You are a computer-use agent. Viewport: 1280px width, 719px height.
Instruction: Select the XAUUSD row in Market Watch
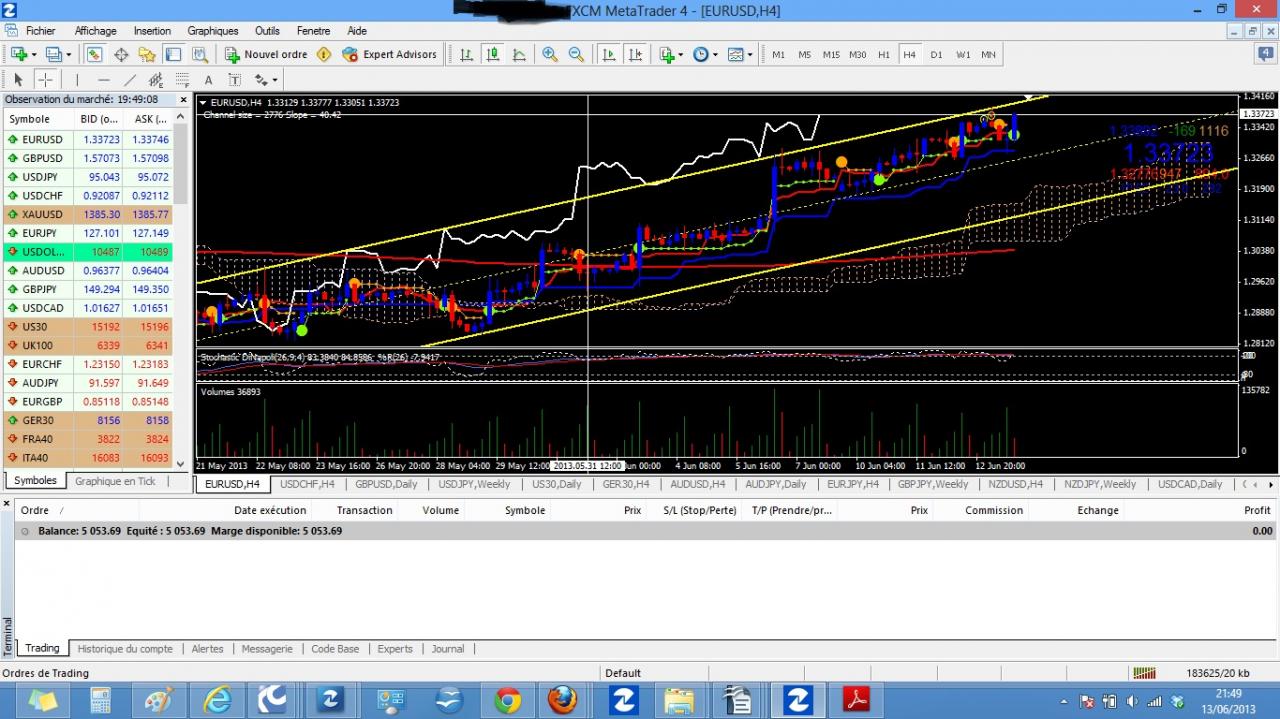(x=88, y=214)
